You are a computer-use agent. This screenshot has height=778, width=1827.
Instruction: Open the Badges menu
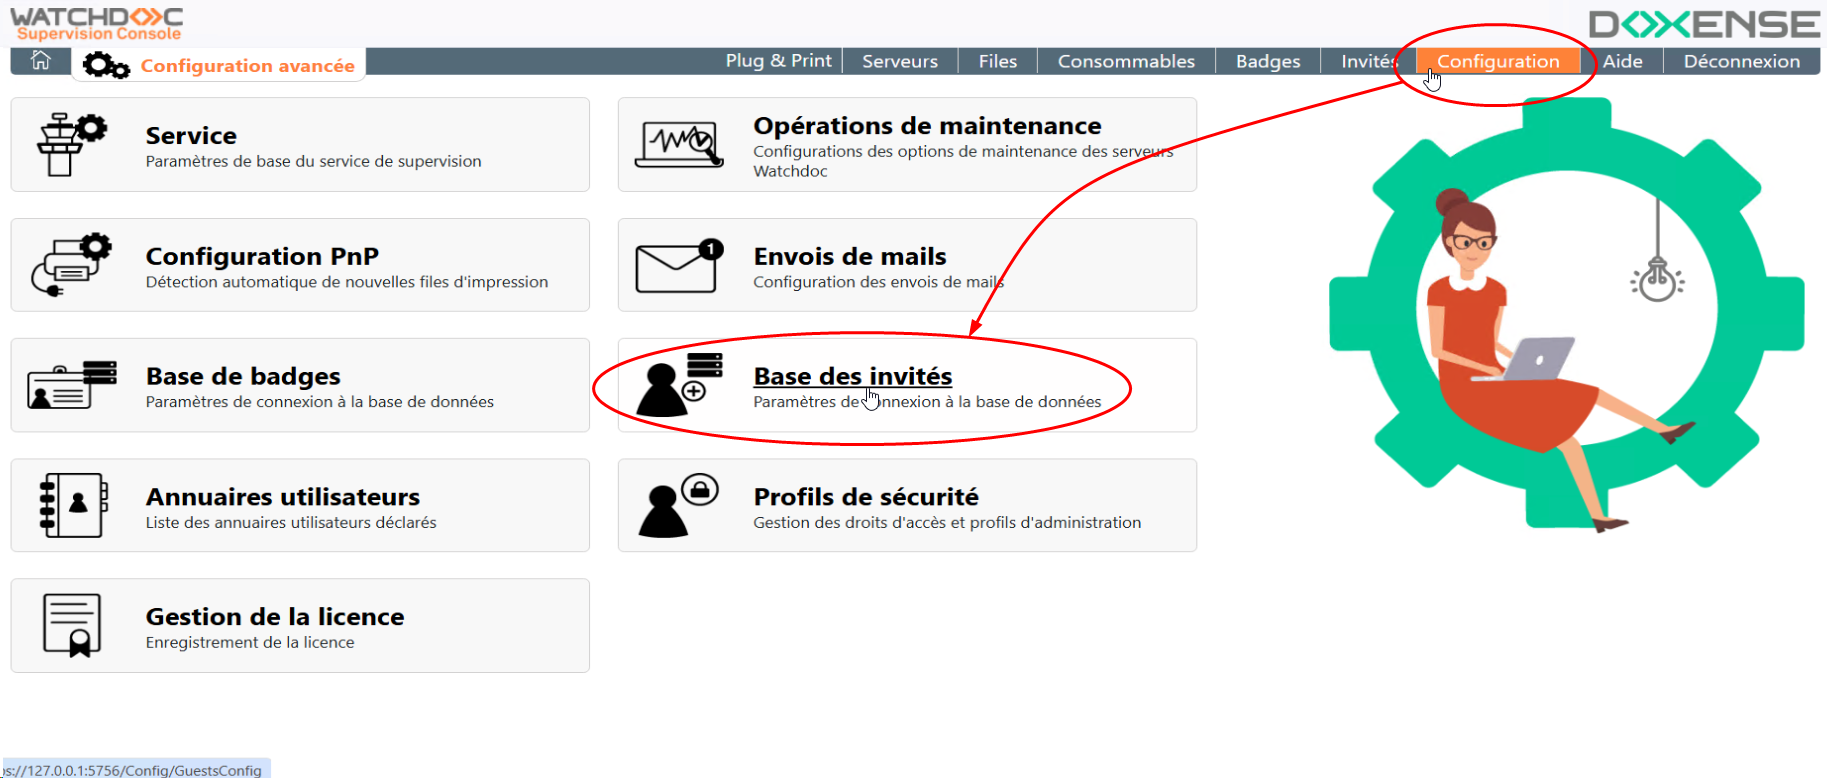[1268, 61]
